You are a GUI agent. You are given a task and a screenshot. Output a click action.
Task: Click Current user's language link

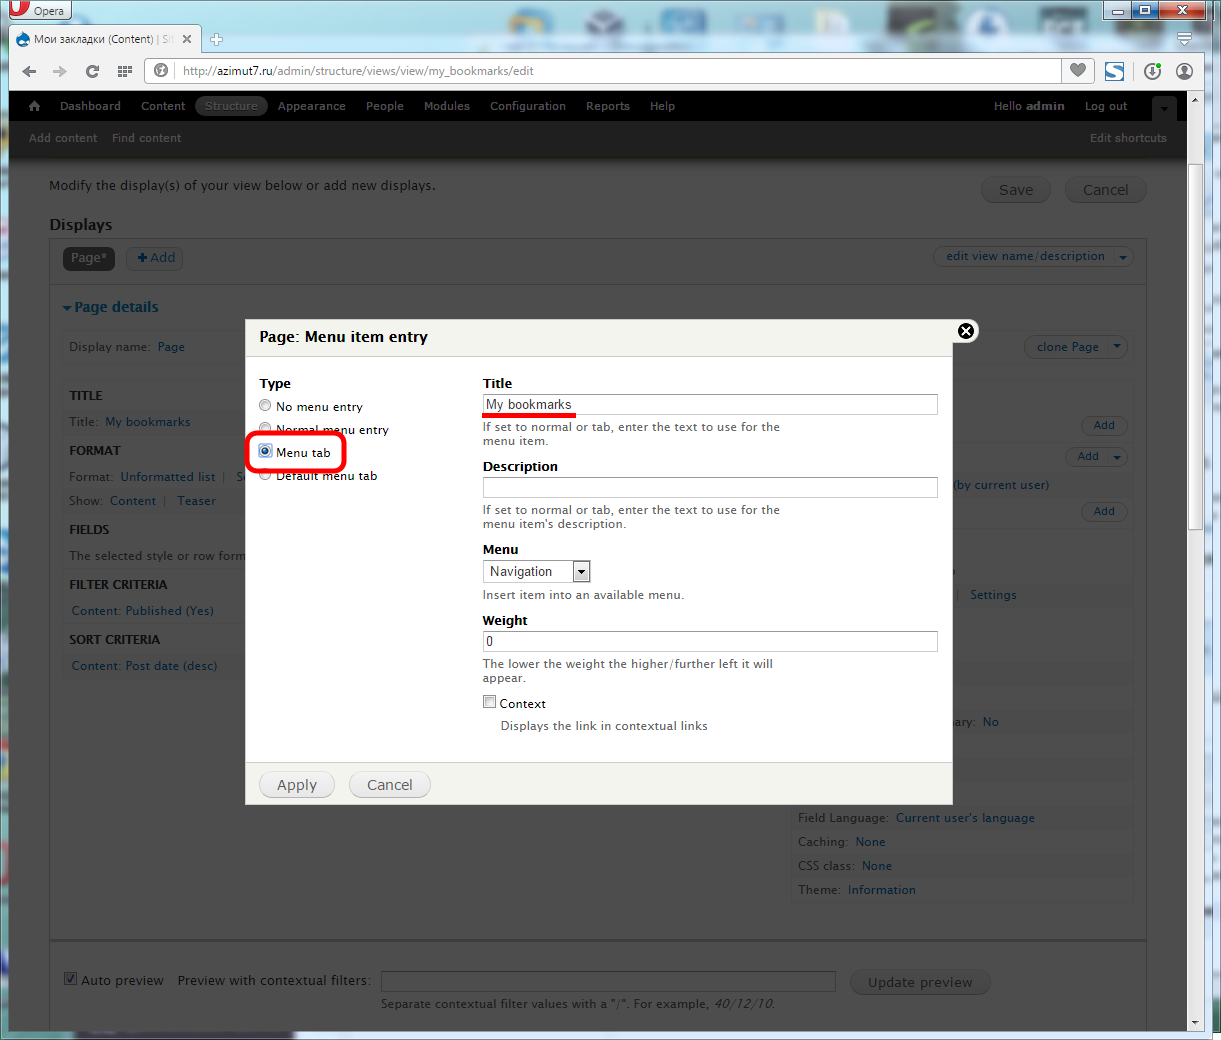click(x=965, y=818)
